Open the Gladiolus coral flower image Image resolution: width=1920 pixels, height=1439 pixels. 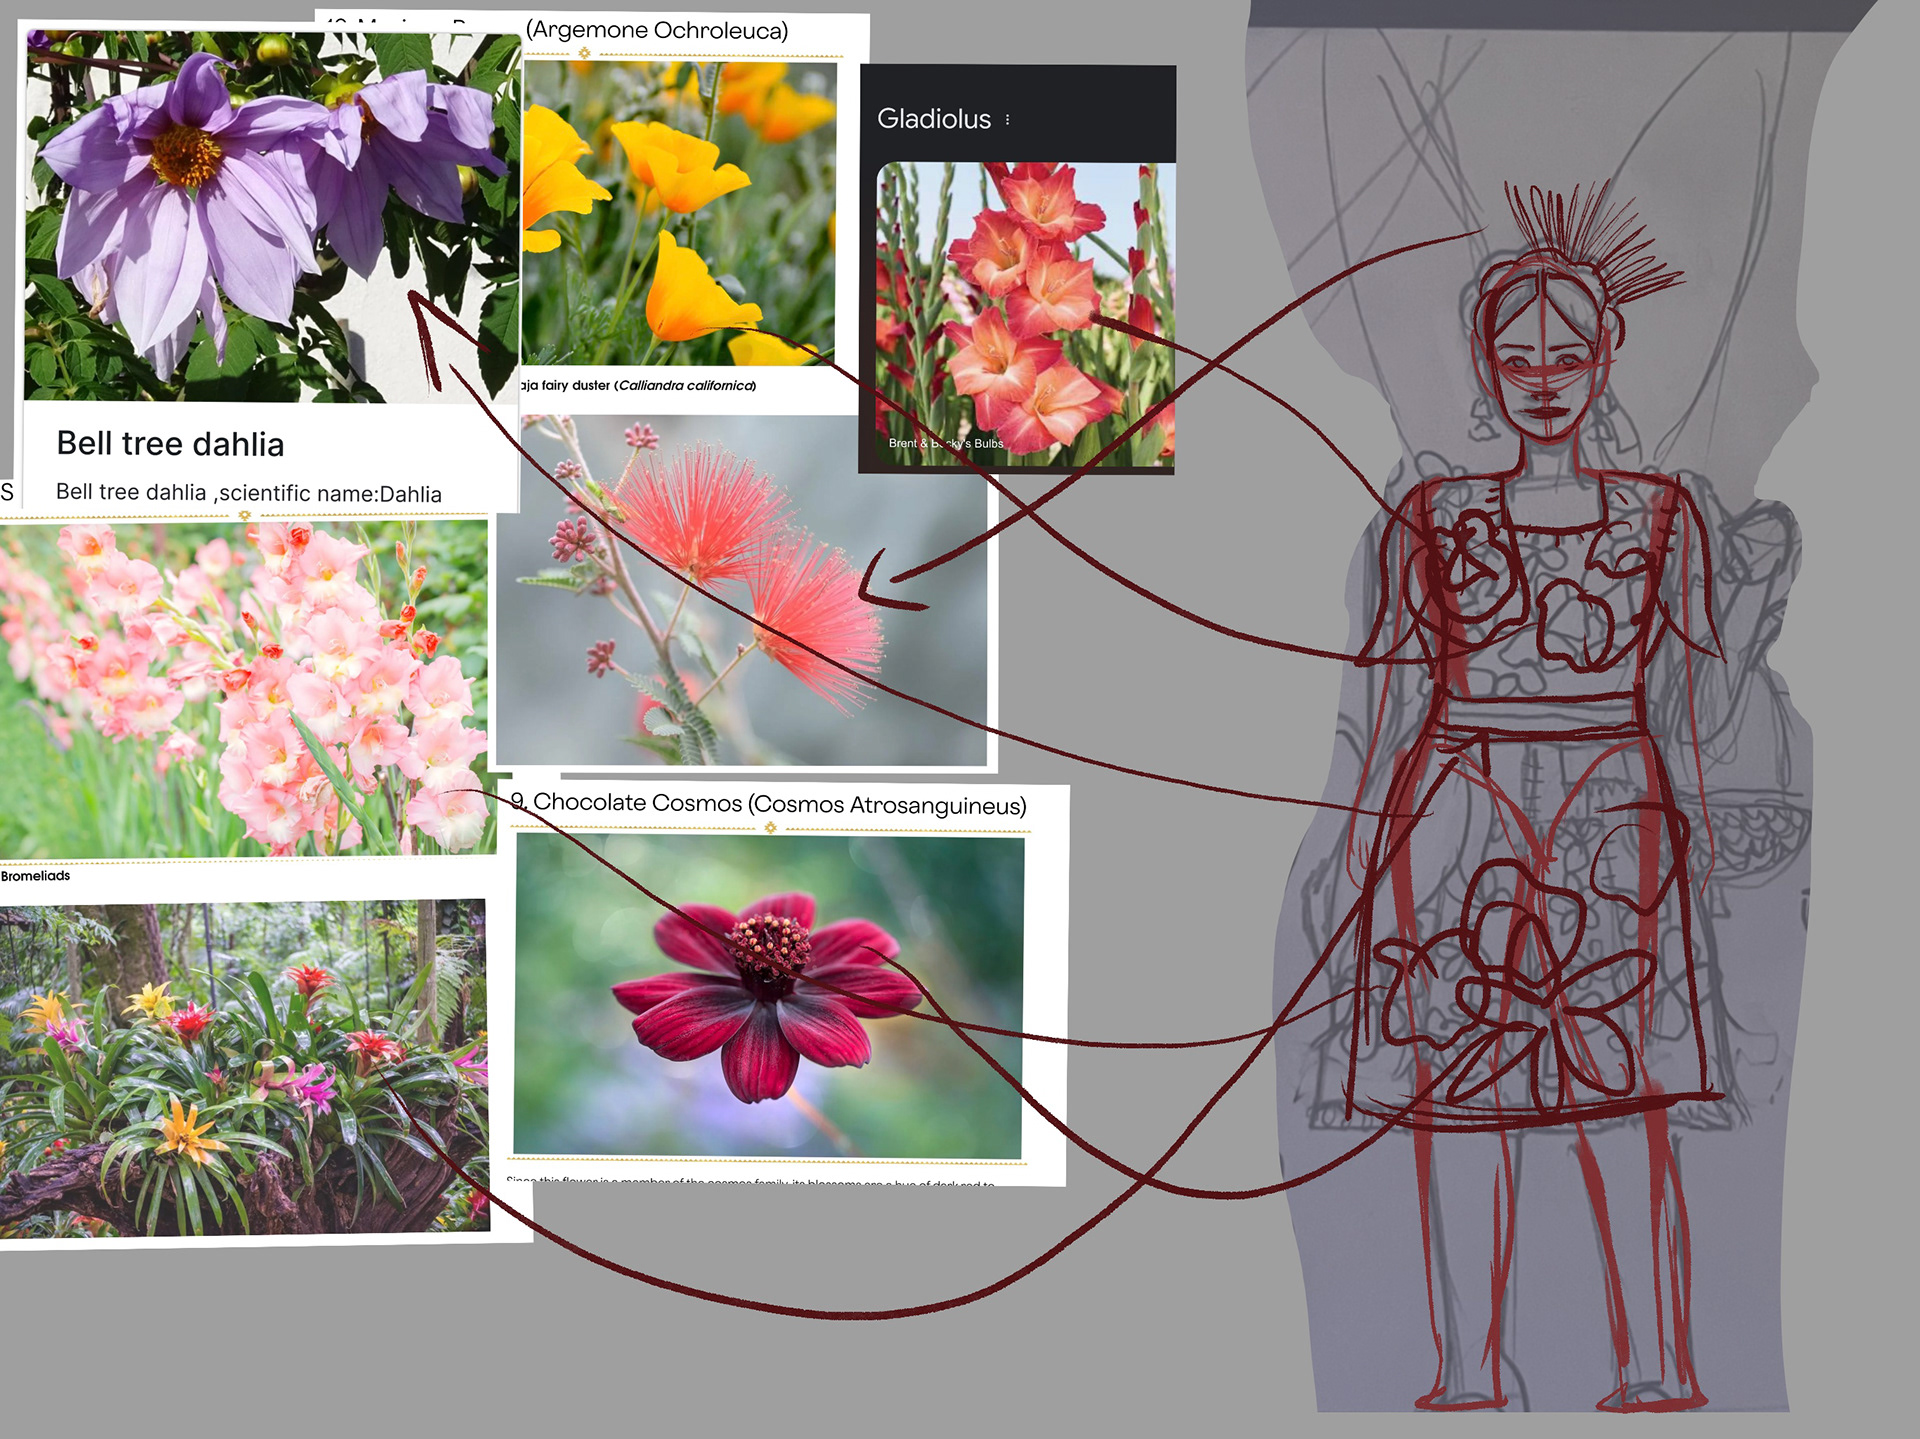coord(1025,315)
